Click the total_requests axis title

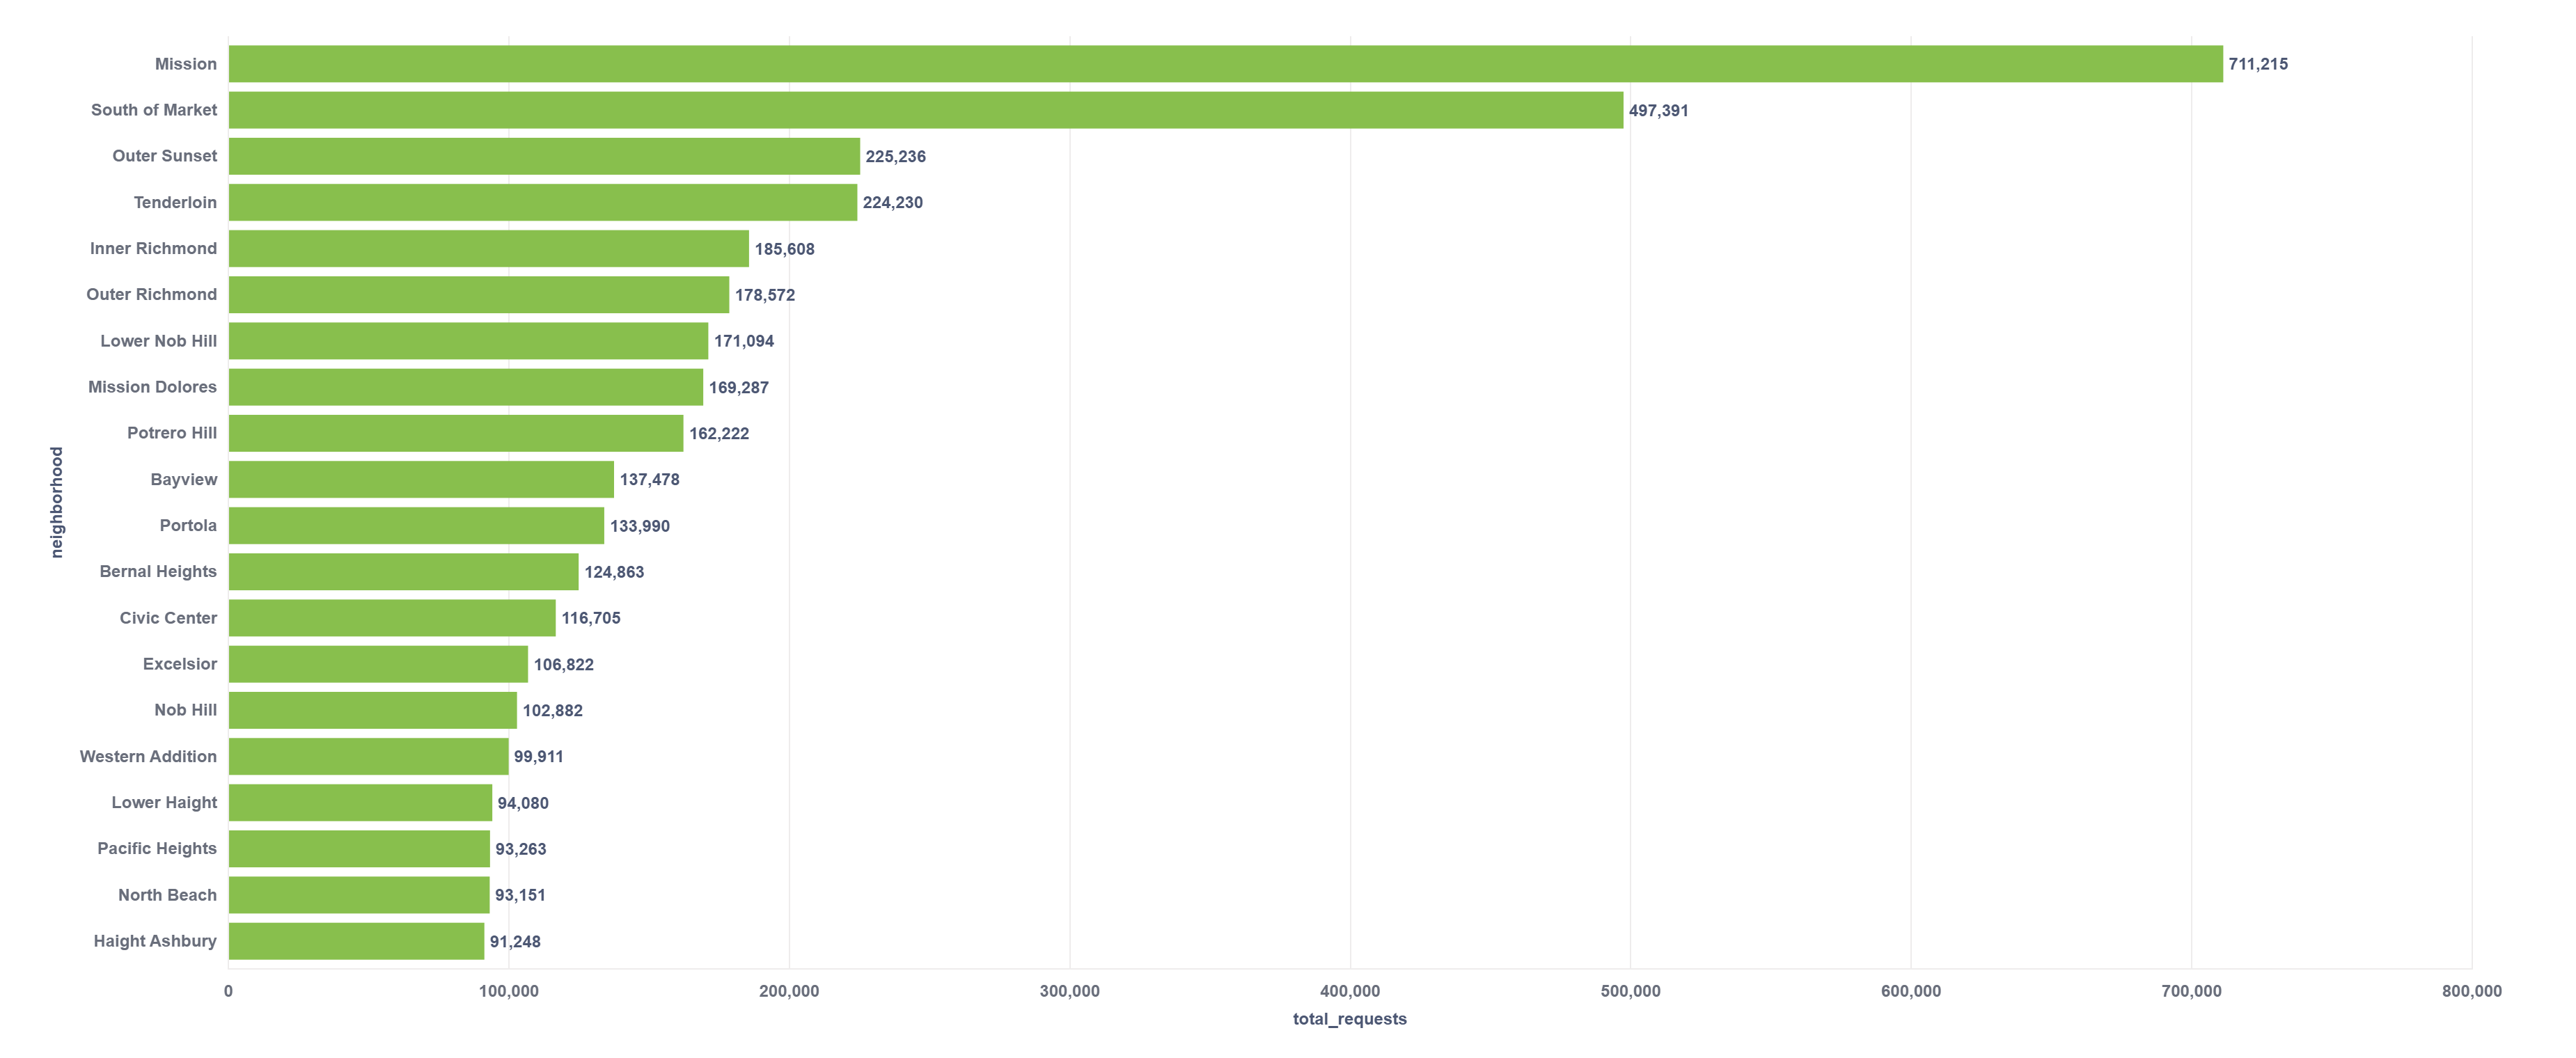pyautogui.click(x=1349, y=1018)
